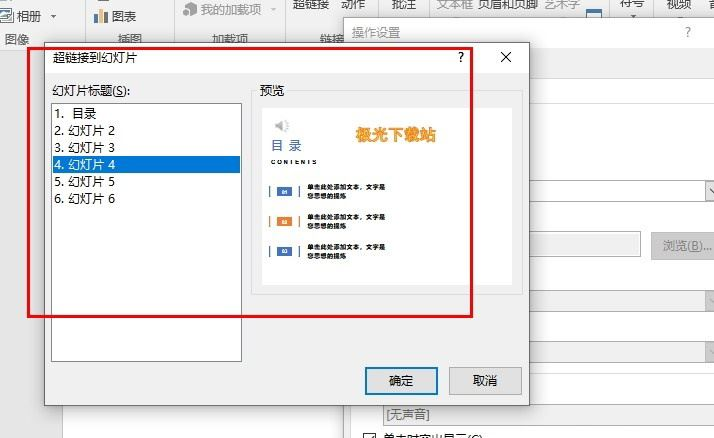
Task: Click the 浏览(B)... button in 操作设置
Action: pos(684,246)
